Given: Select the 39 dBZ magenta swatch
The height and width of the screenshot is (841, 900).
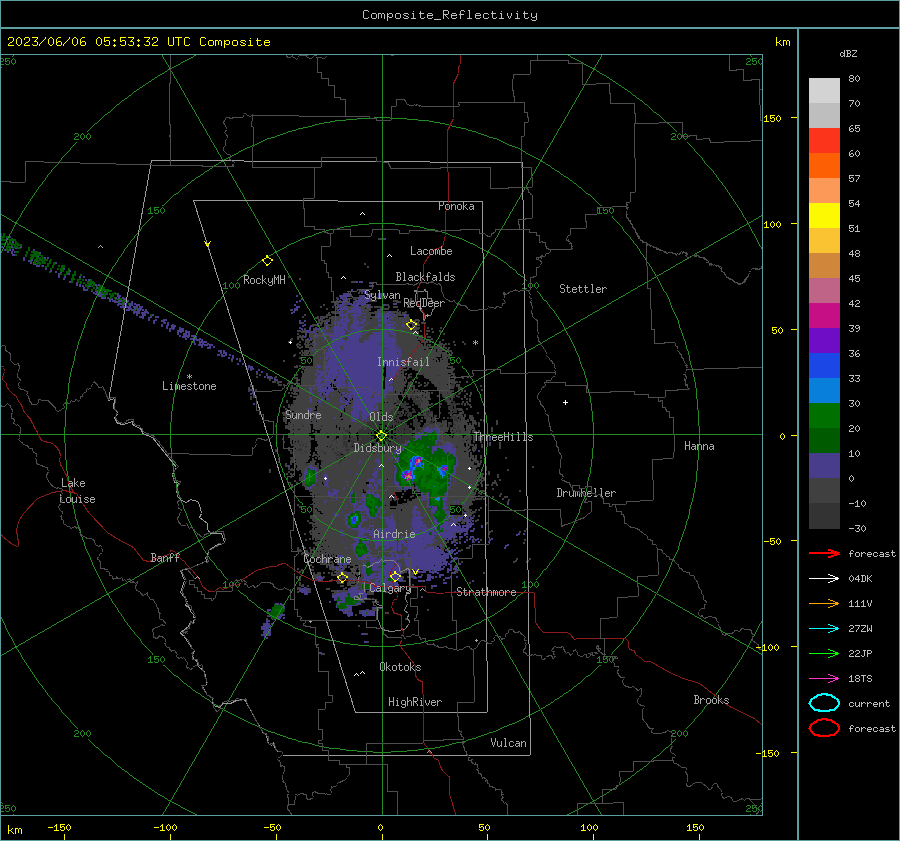Looking at the screenshot, I should pos(824,315).
